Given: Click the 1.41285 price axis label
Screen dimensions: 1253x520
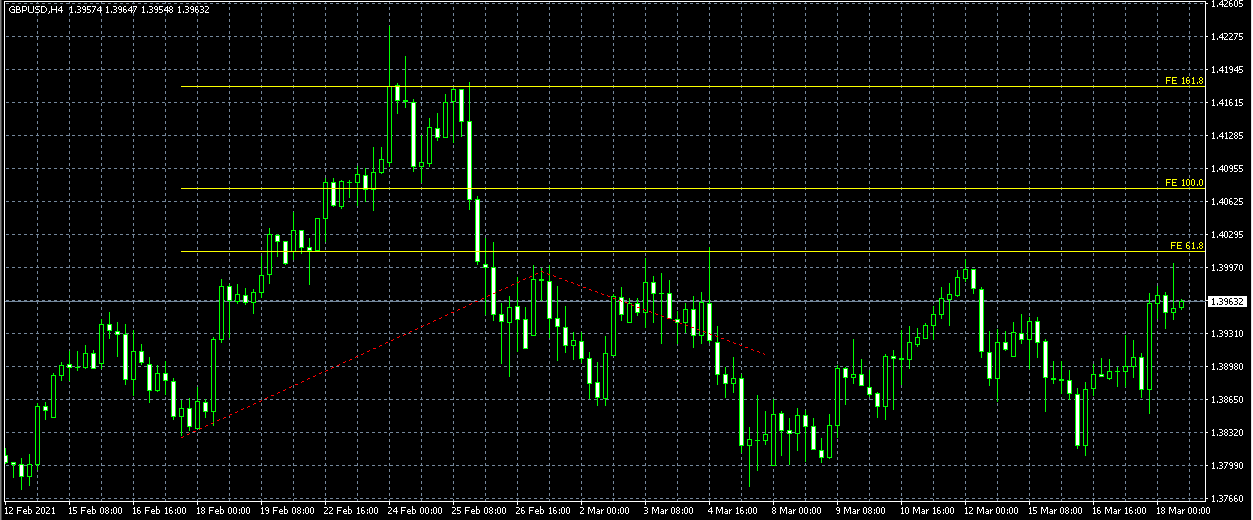Looking at the screenshot, I should [x=1227, y=136].
